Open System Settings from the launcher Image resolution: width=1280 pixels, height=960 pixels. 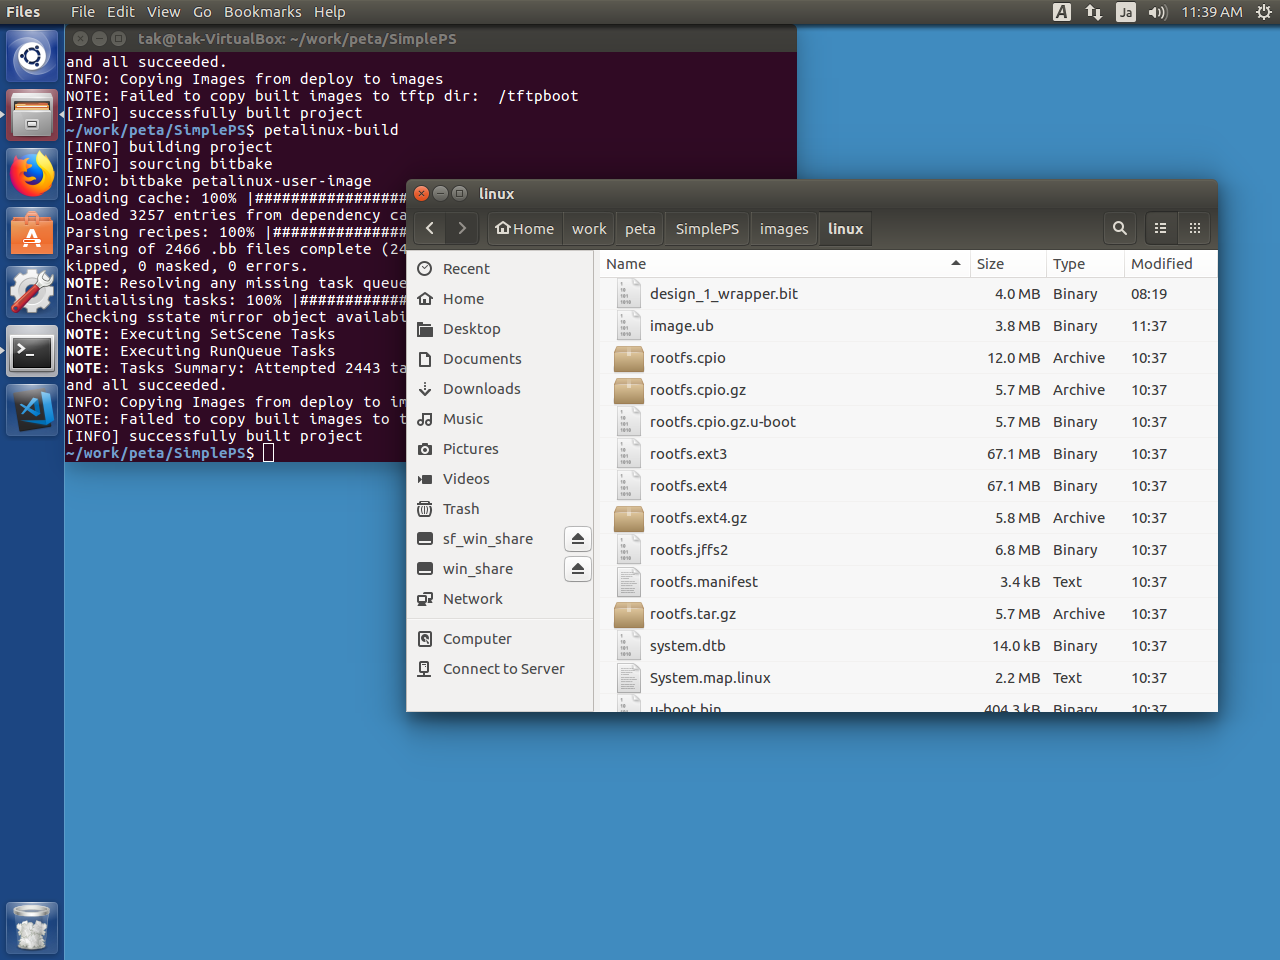point(32,293)
